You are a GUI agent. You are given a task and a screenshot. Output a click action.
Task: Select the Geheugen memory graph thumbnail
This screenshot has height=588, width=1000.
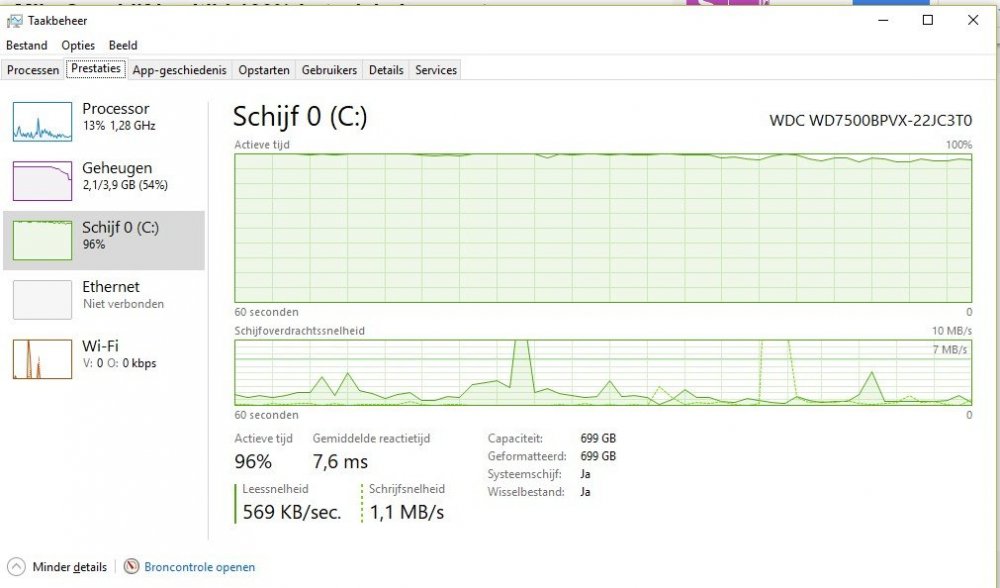42,180
